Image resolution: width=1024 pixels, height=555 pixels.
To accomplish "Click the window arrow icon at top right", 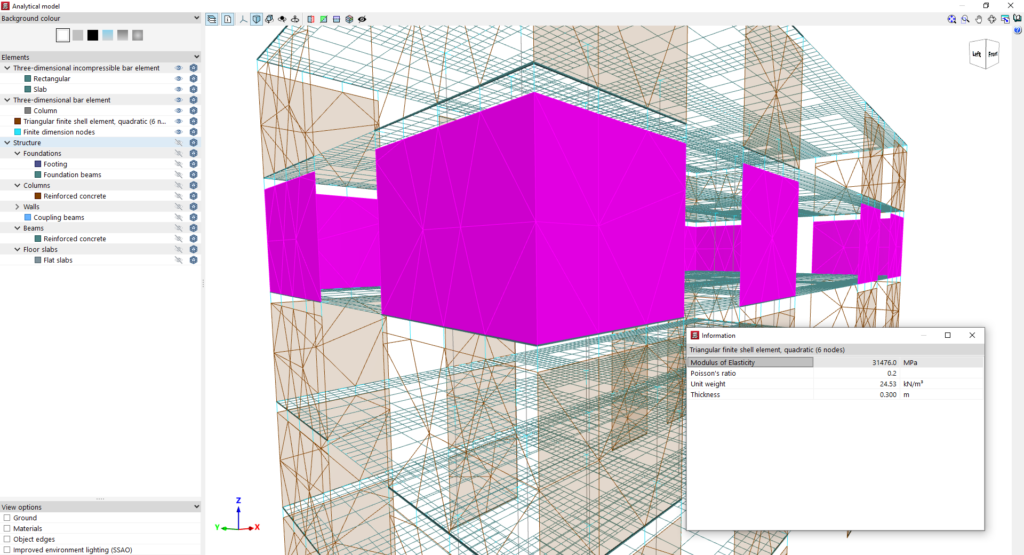I will [x=1005, y=19].
